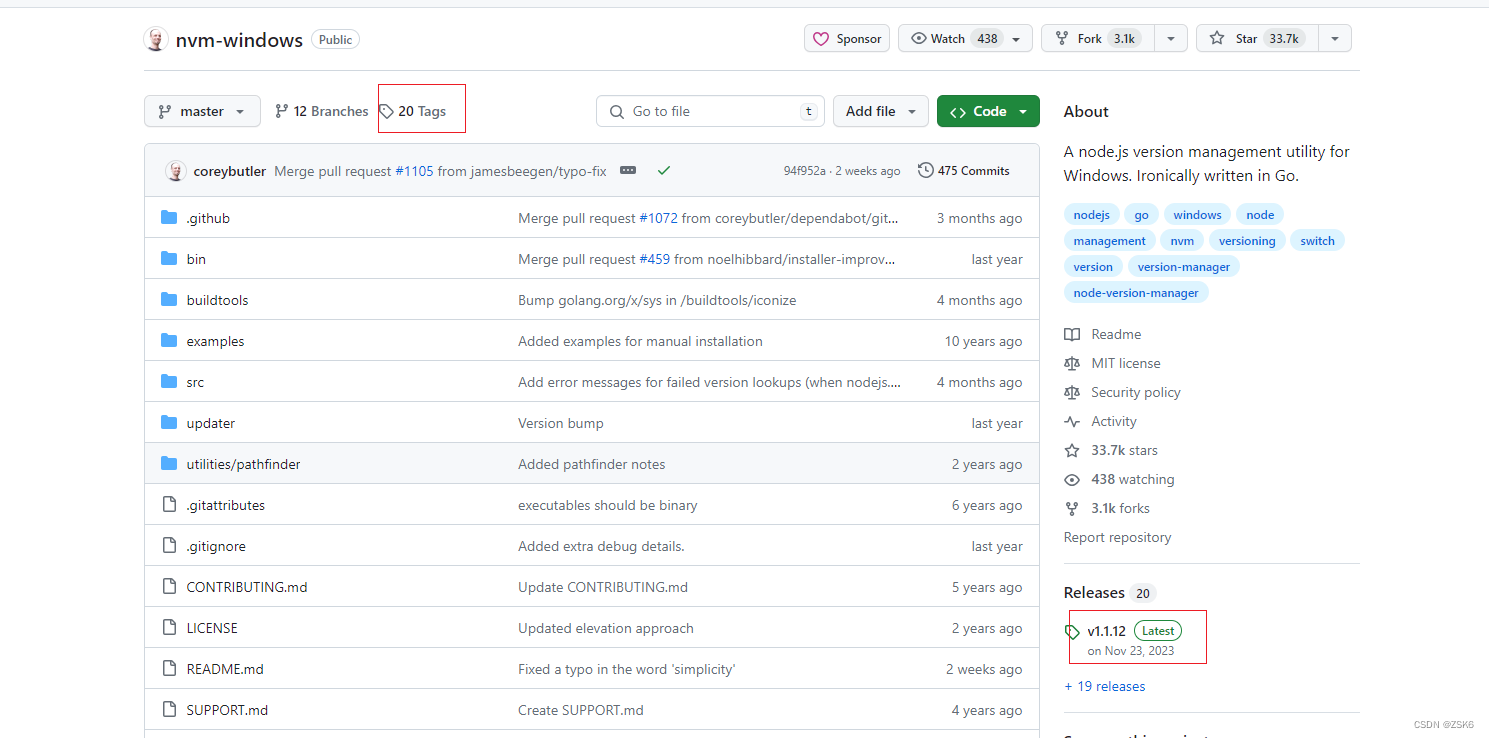Click the src folder icon
The width and height of the screenshot is (1489, 738).
(x=169, y=382)
